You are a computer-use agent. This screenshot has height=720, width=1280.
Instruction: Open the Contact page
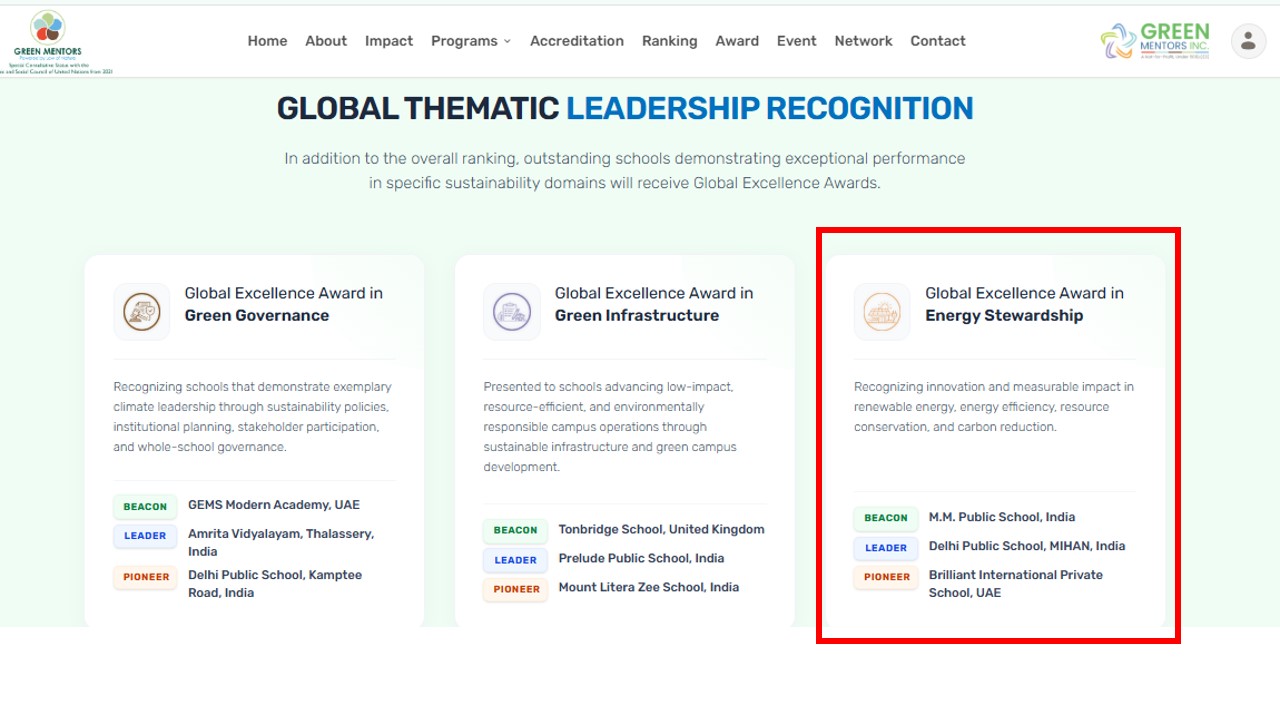pyautogui.click(x=938, y=41)
